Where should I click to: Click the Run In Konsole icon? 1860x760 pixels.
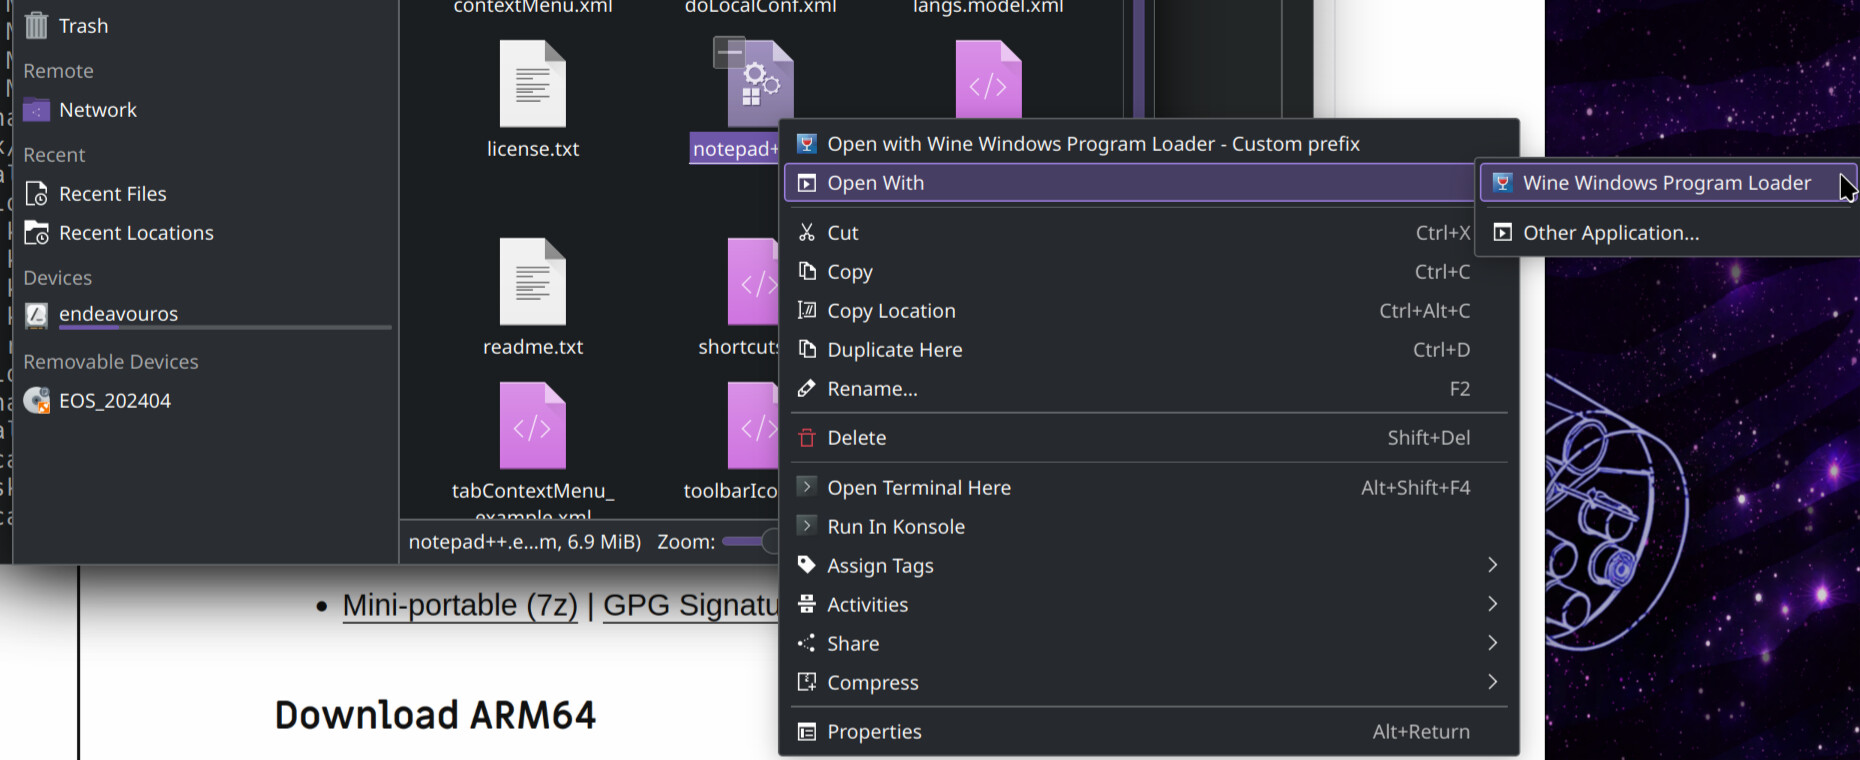(x=807, y=526)
